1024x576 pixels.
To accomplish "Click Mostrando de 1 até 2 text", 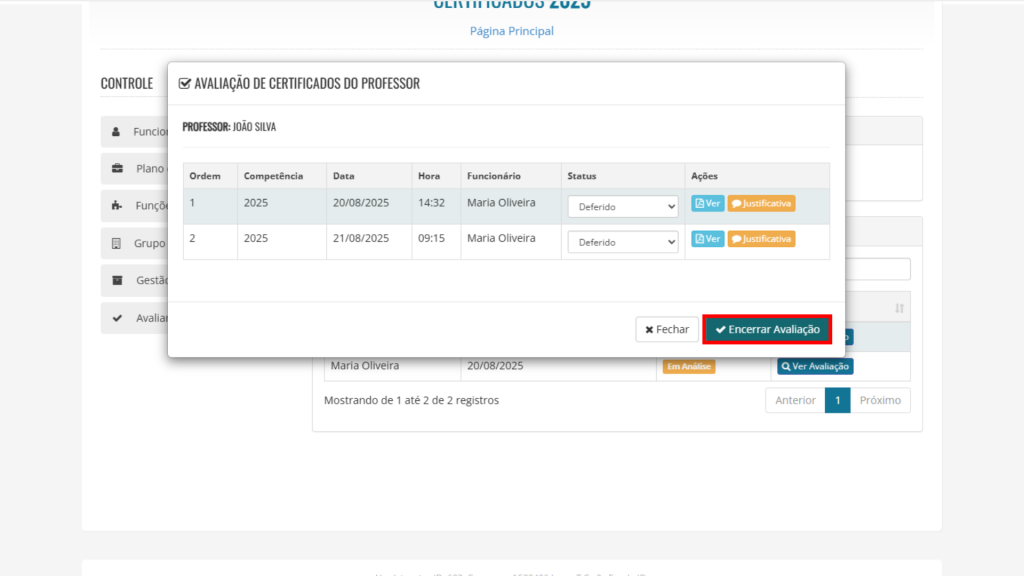I will [411, 400].
